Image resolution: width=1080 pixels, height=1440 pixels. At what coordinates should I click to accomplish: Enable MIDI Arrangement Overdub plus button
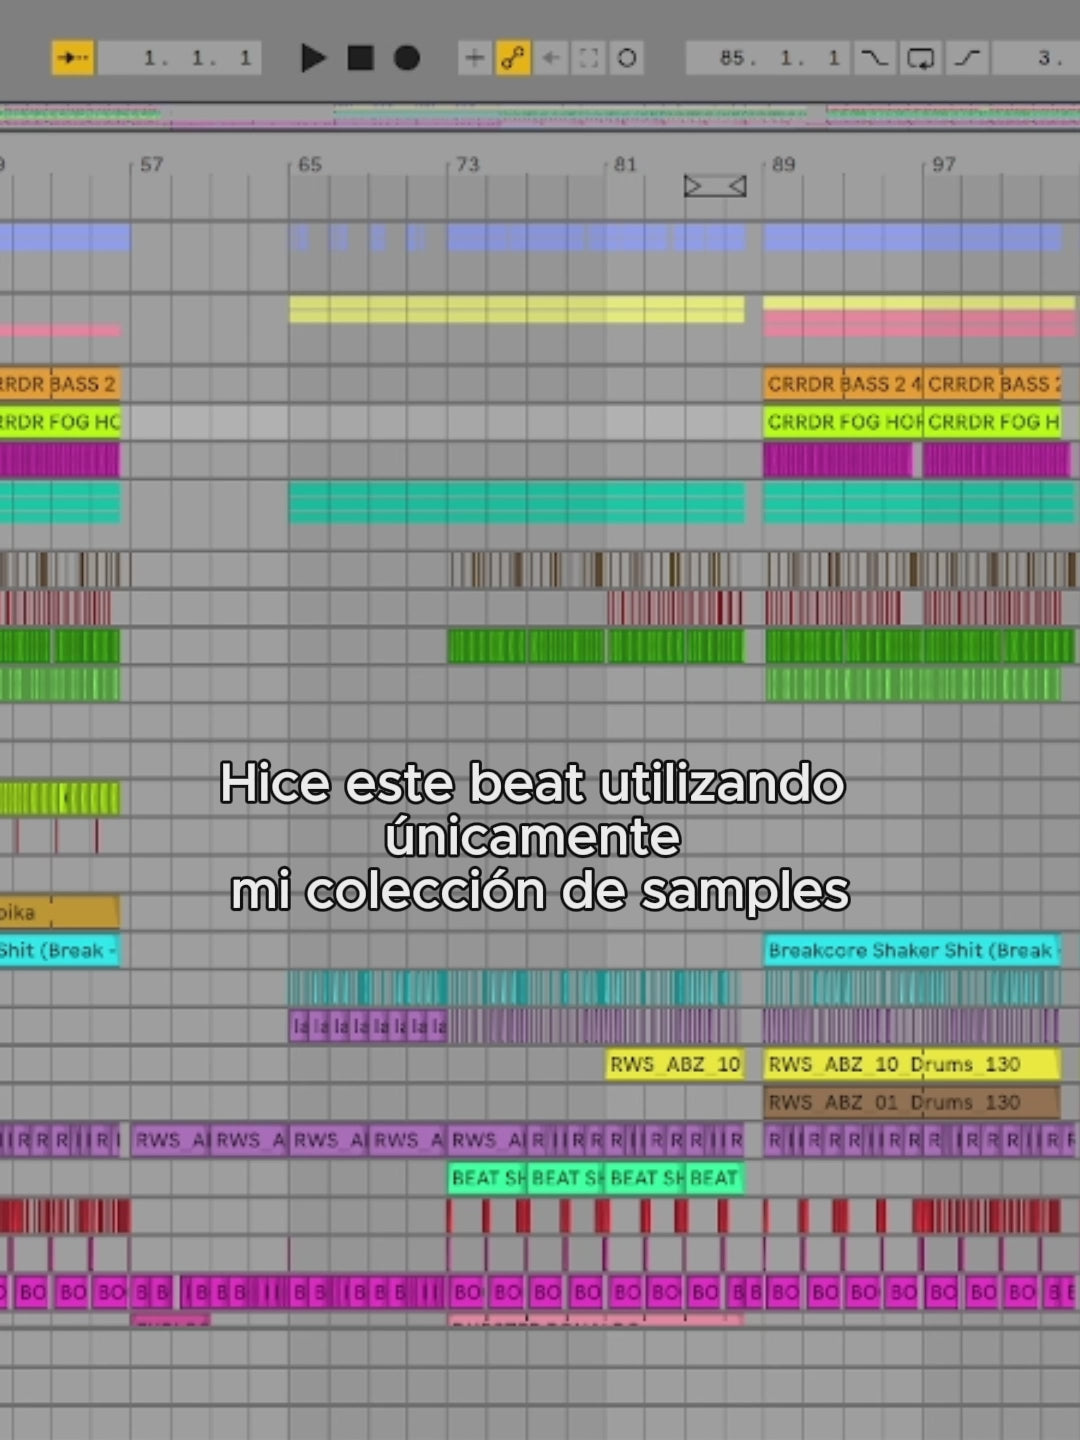[x=474, y=58]
